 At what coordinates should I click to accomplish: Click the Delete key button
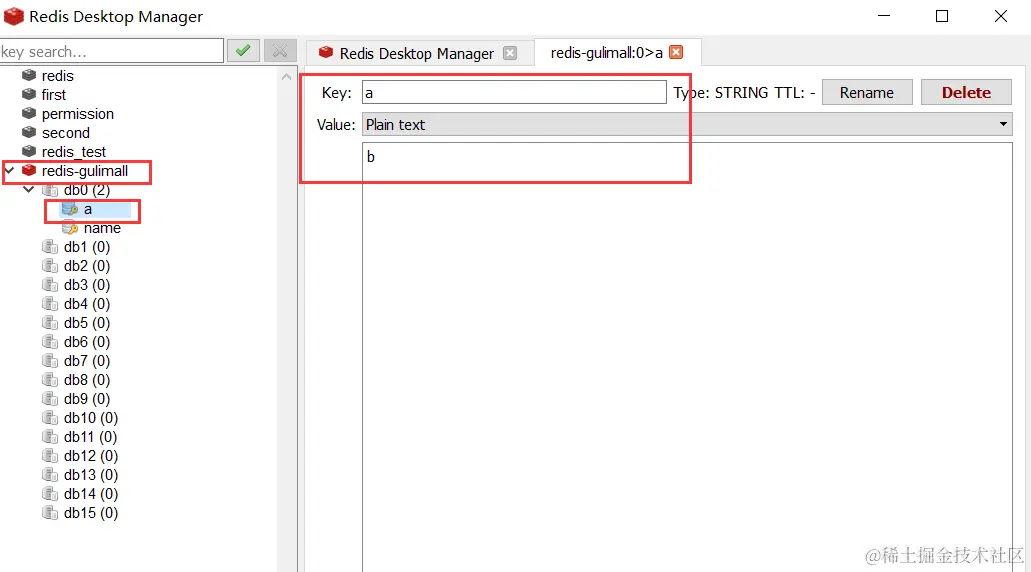click(x=966, y=93)
